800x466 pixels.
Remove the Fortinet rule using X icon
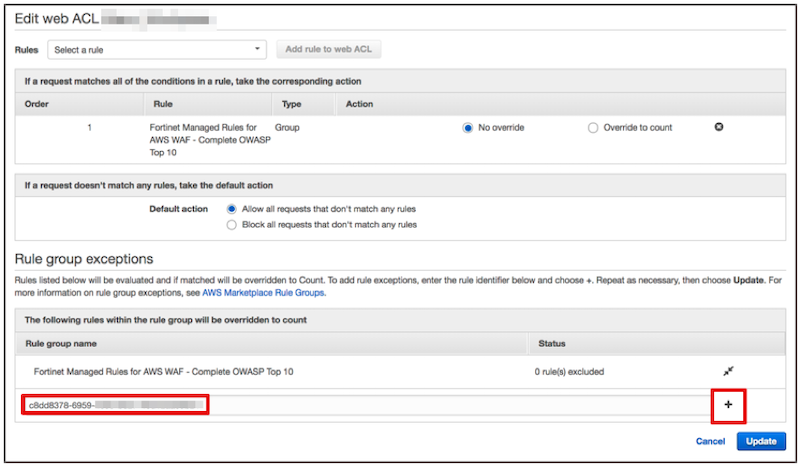click(719, 128)
